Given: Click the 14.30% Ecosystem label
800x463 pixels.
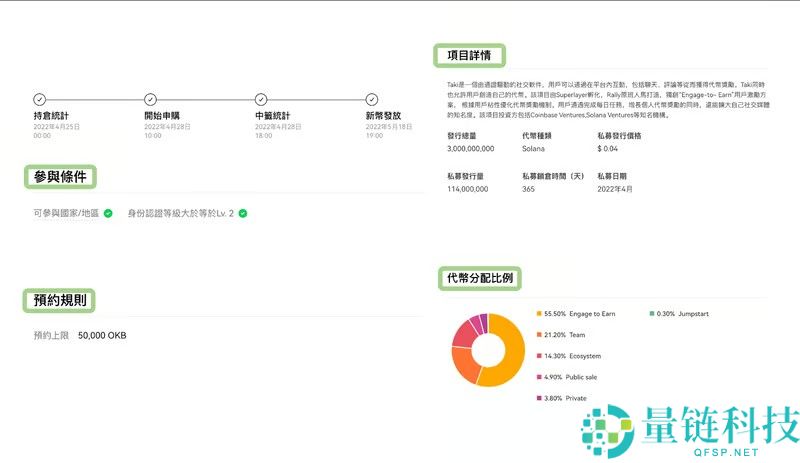Looking at the screenshot, I should pyautogui.click(x=572, y=356).
